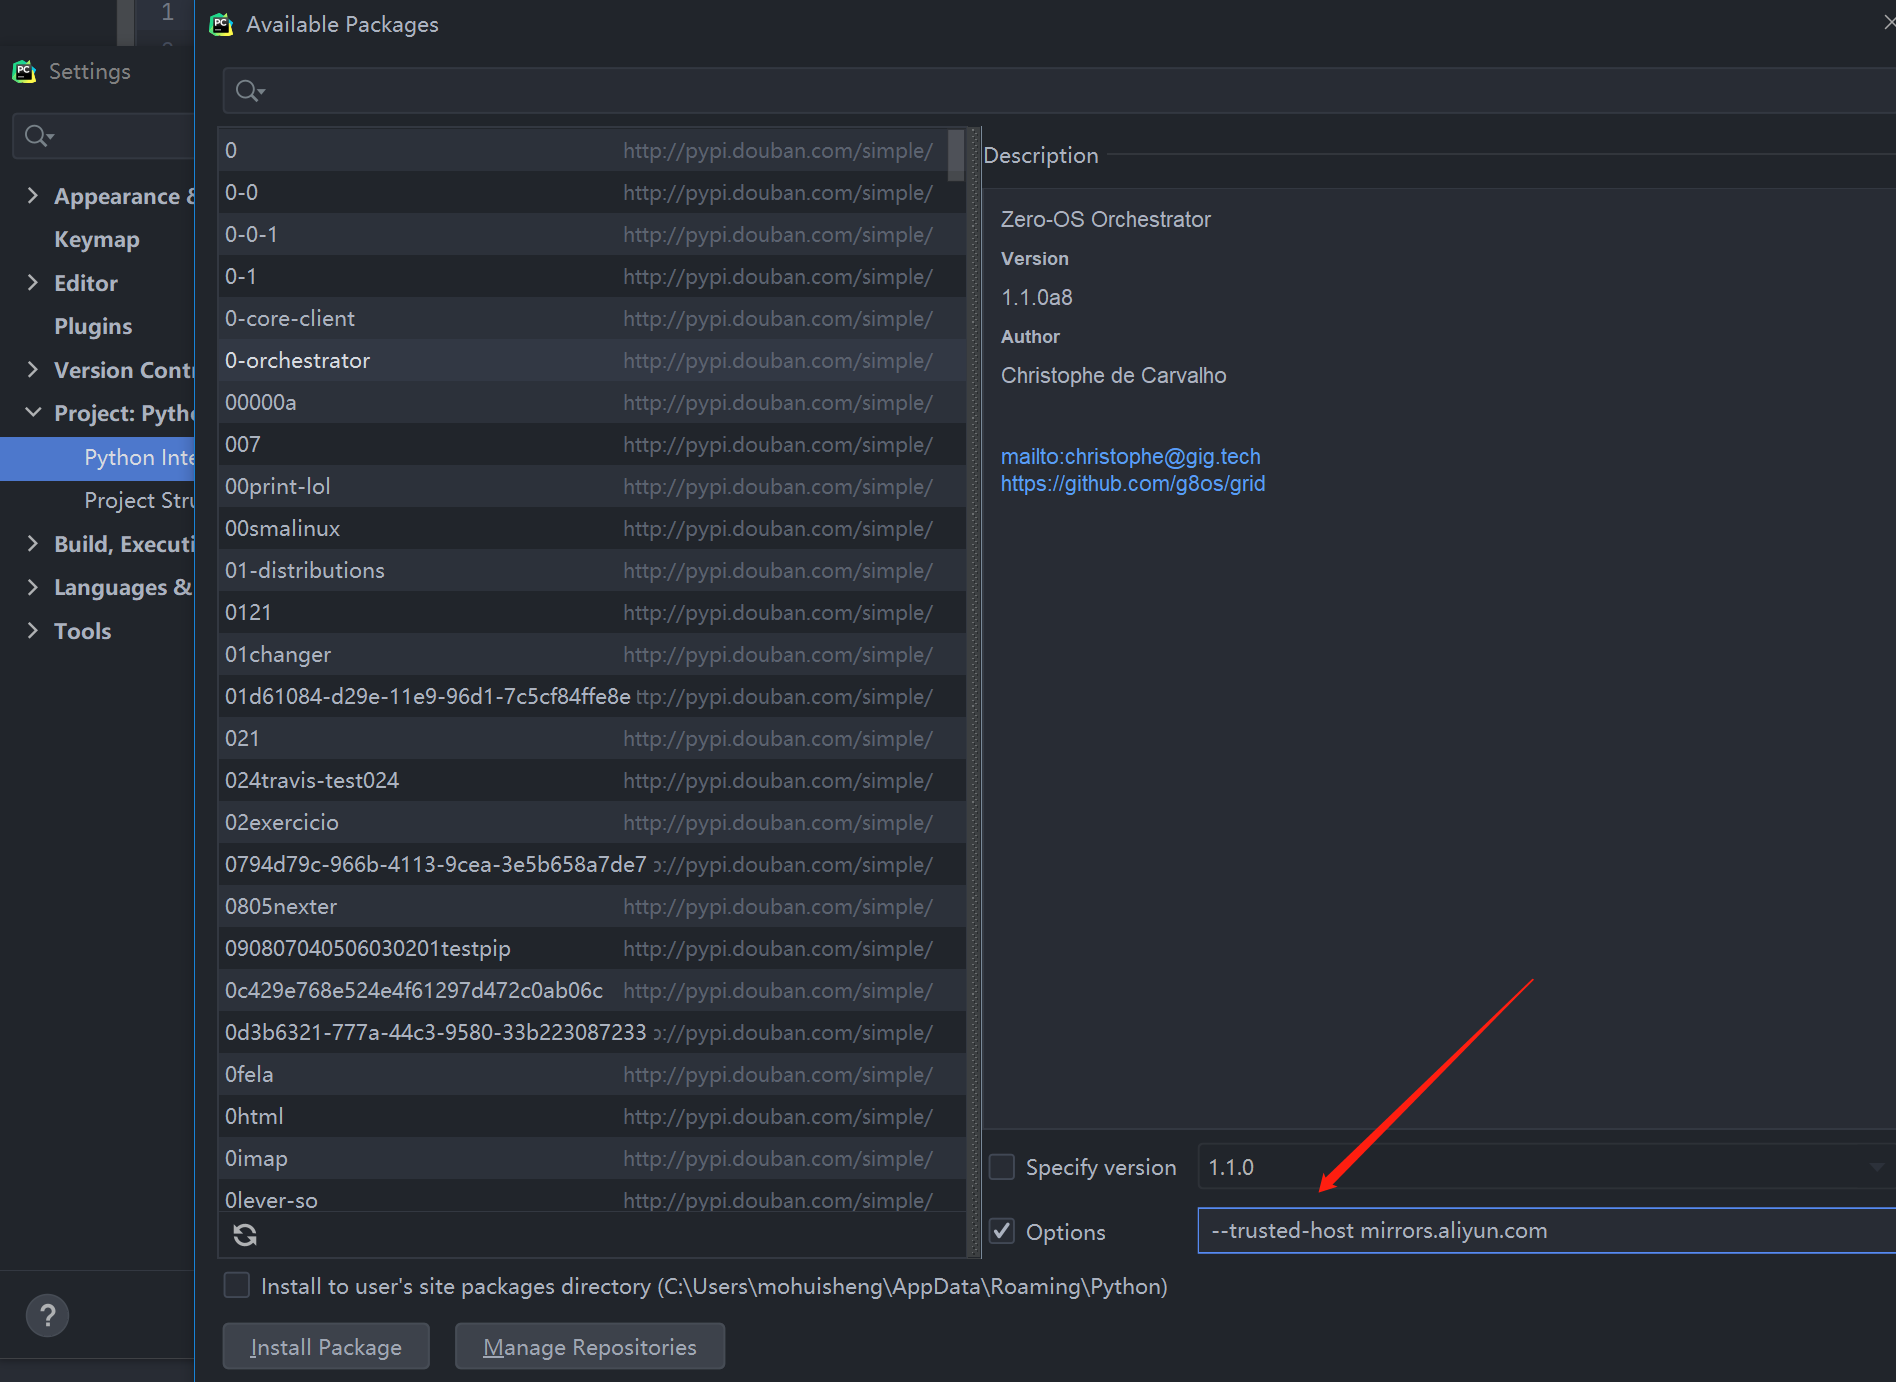Screen dimensions: 1896x1382
Task: Click the reload packages refresh icon
Action: point(245,1235)
